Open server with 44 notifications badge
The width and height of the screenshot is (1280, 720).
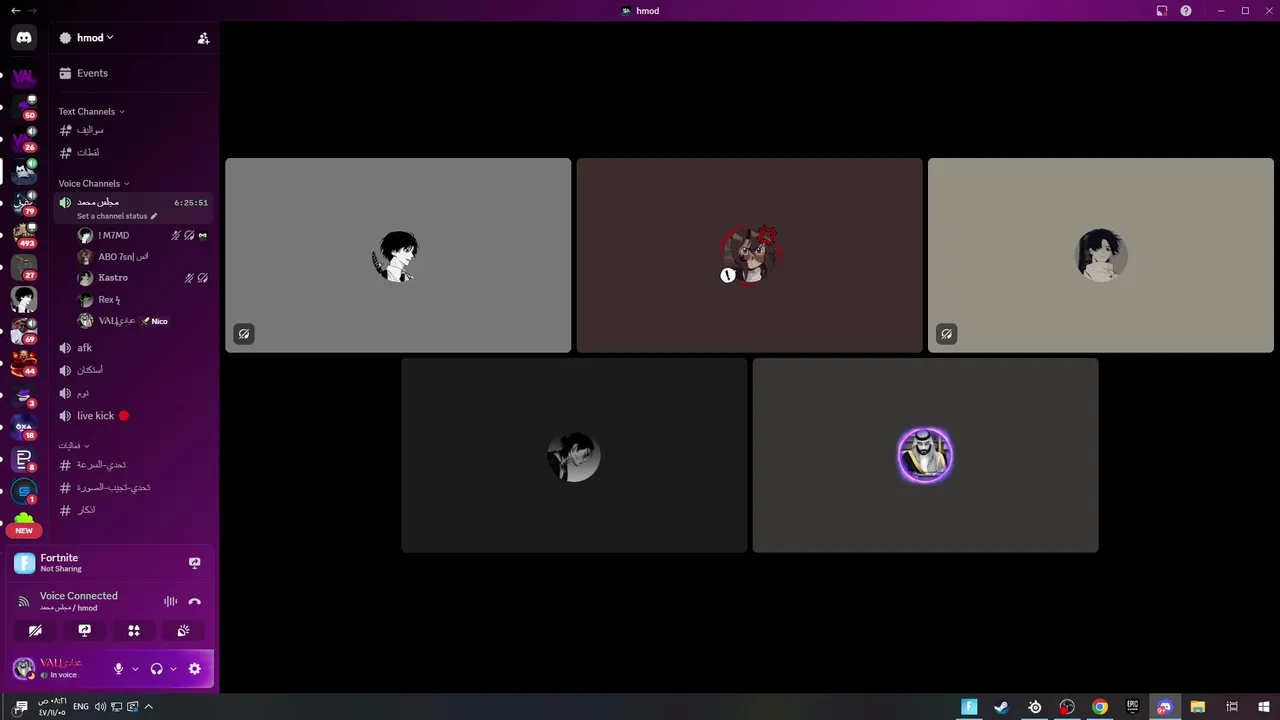24,363
